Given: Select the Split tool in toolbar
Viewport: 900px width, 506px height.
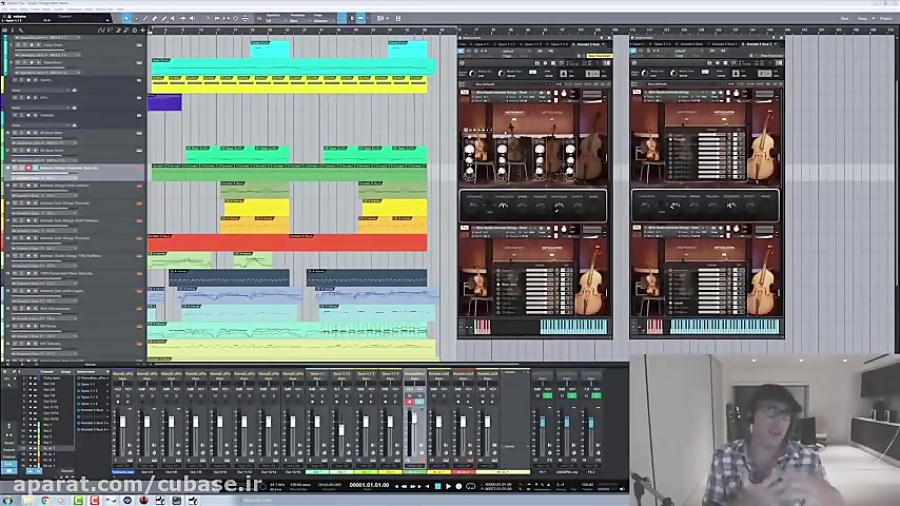Looking at the screenshot, I should pos(145,18).
